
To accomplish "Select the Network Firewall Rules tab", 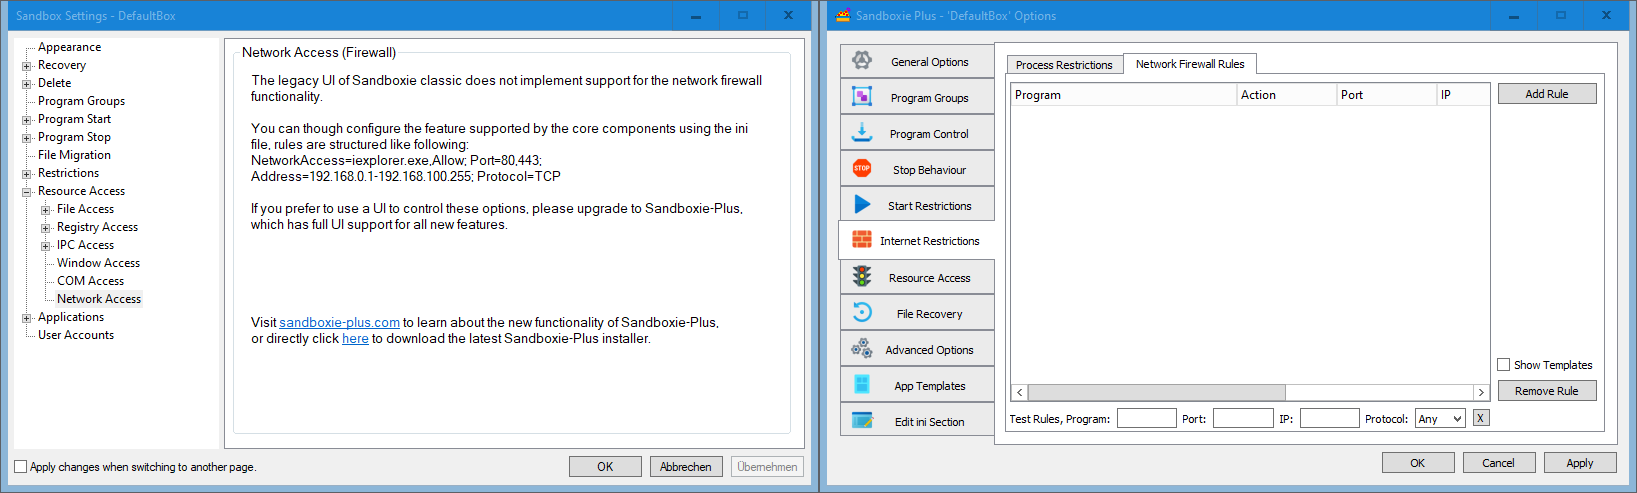I will pos(1189,64).
